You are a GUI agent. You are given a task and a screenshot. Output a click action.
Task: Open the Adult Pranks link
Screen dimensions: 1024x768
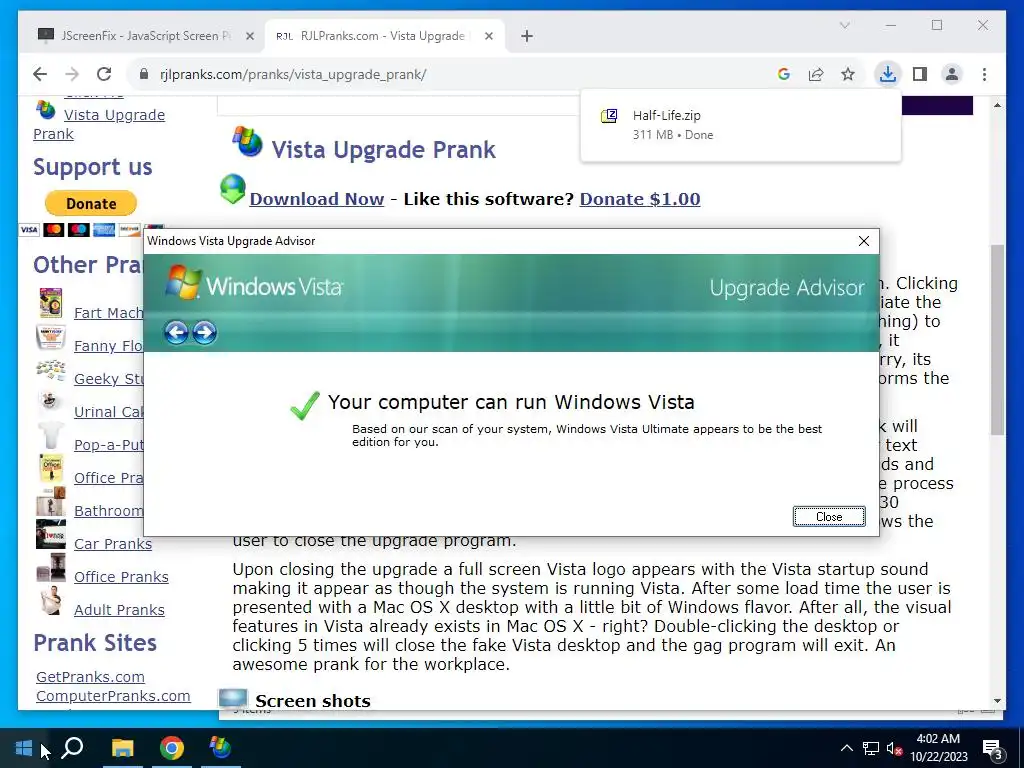[120, 610]
